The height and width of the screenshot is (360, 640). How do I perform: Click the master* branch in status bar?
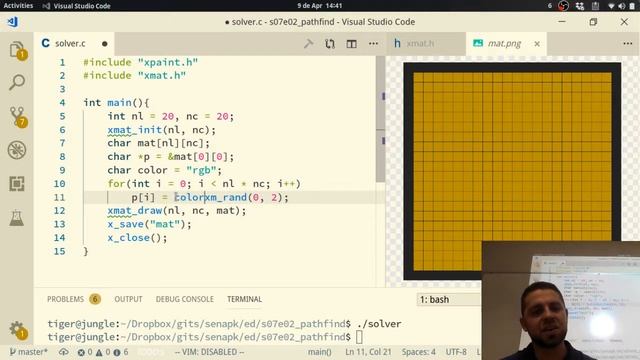(x=28, y=352)
